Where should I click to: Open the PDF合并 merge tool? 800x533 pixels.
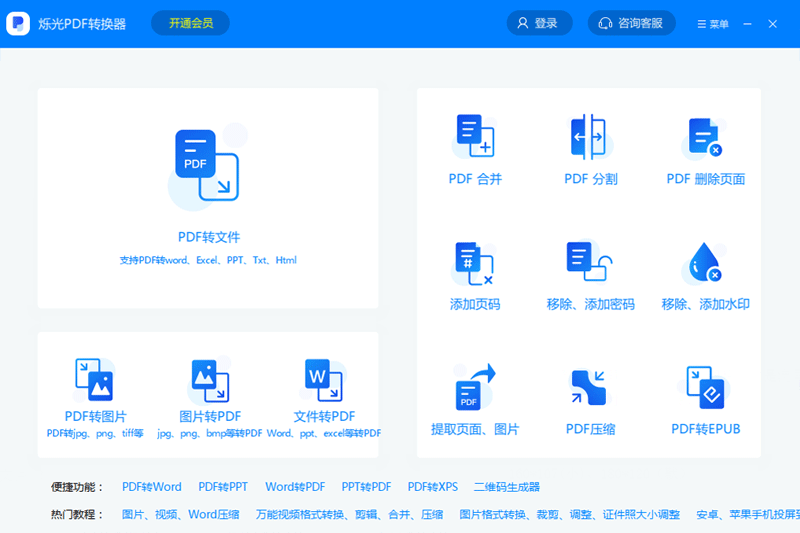click(x=475, y=137)
